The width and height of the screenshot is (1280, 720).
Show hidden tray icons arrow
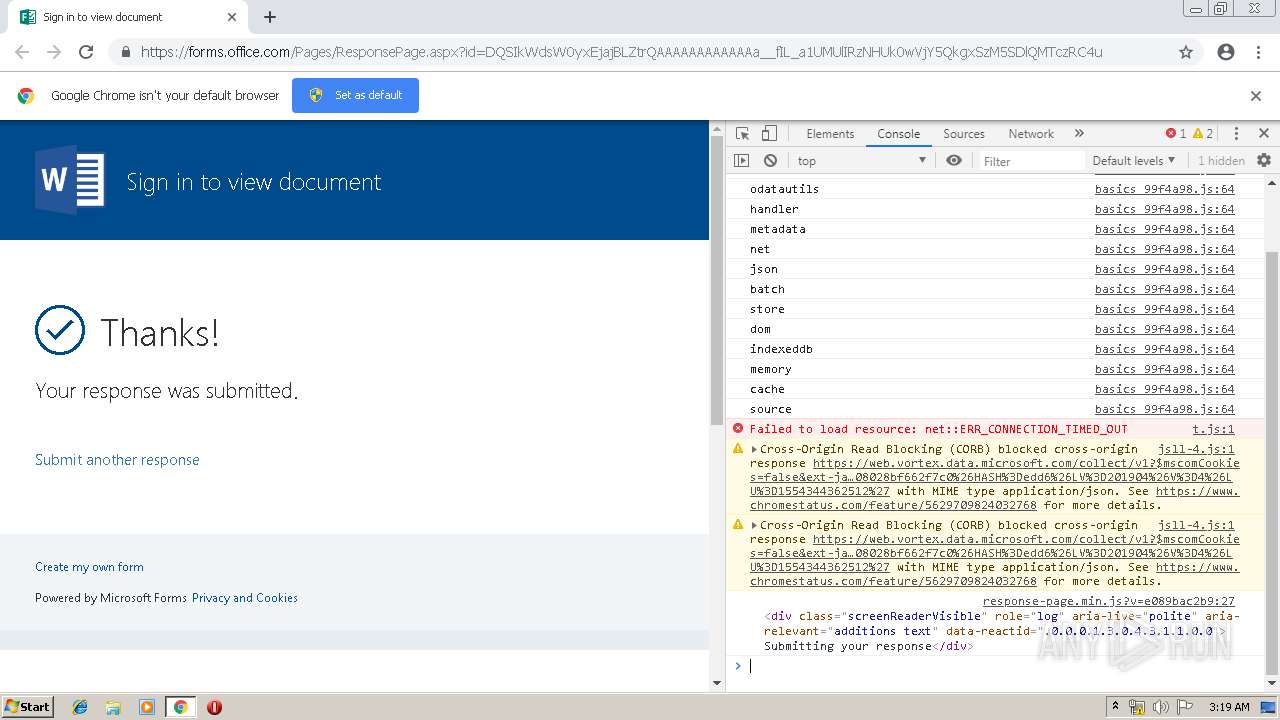(1115, 707)
